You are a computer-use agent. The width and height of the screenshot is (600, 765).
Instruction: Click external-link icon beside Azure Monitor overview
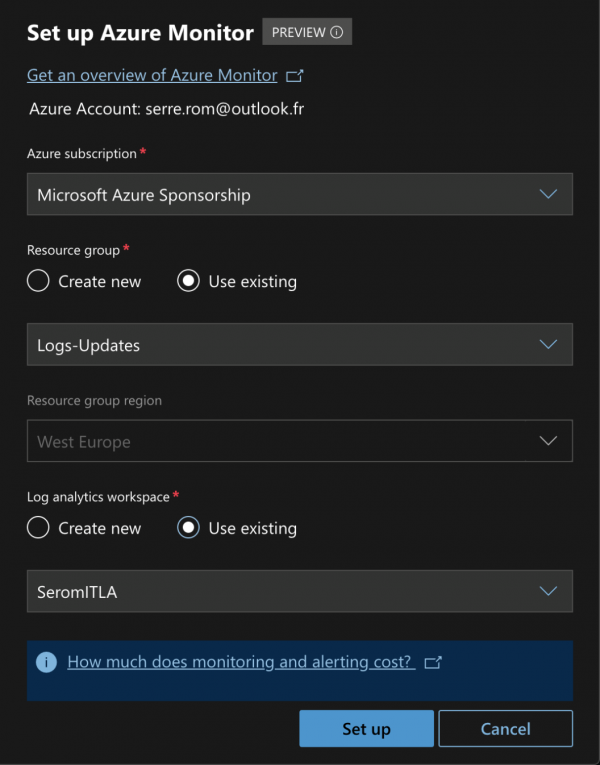coord(295,76)
